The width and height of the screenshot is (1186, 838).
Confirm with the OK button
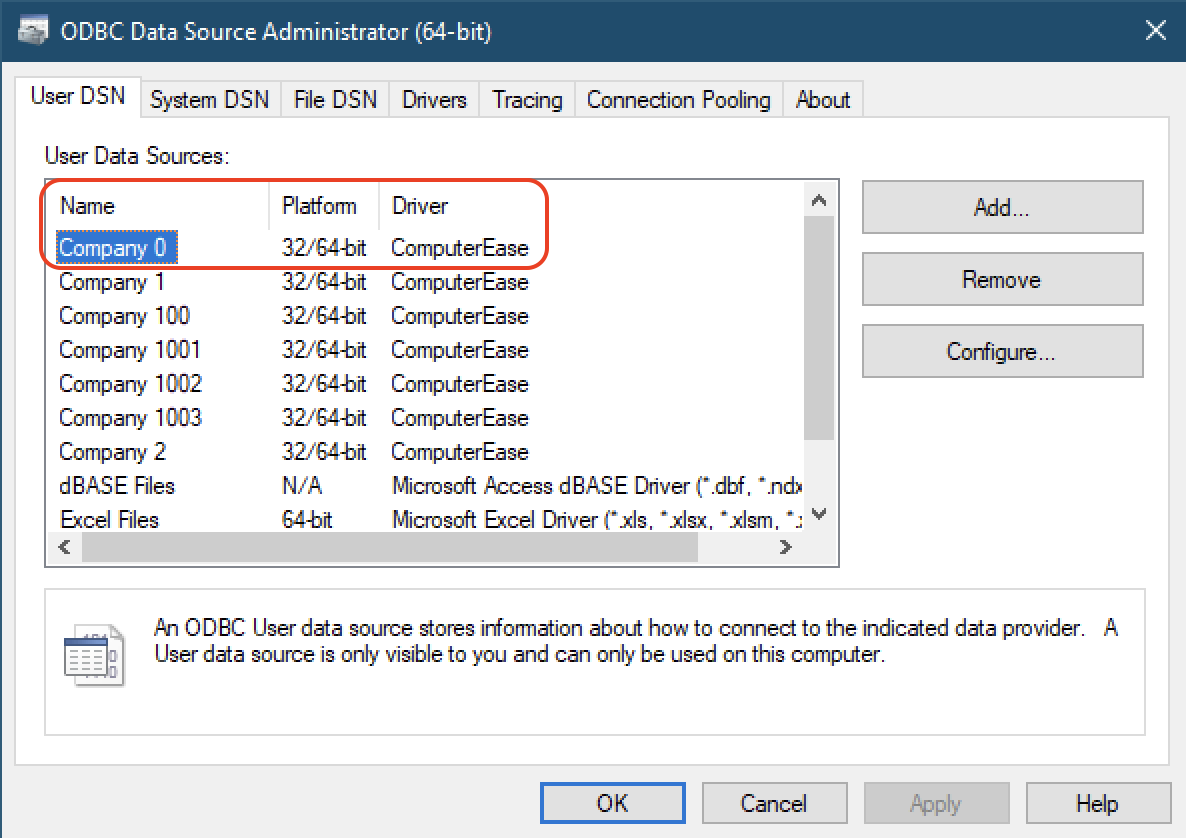(x=612, y=803)
